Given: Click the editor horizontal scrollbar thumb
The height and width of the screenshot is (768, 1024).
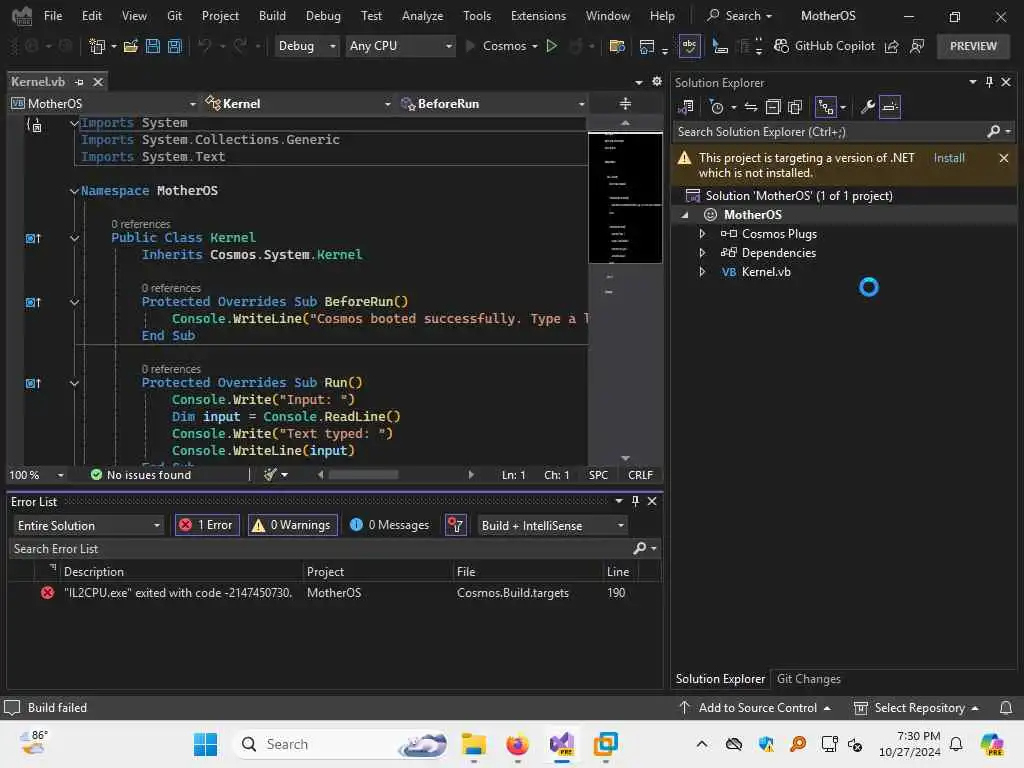Looking at the screenshot, I should (363, 475).
